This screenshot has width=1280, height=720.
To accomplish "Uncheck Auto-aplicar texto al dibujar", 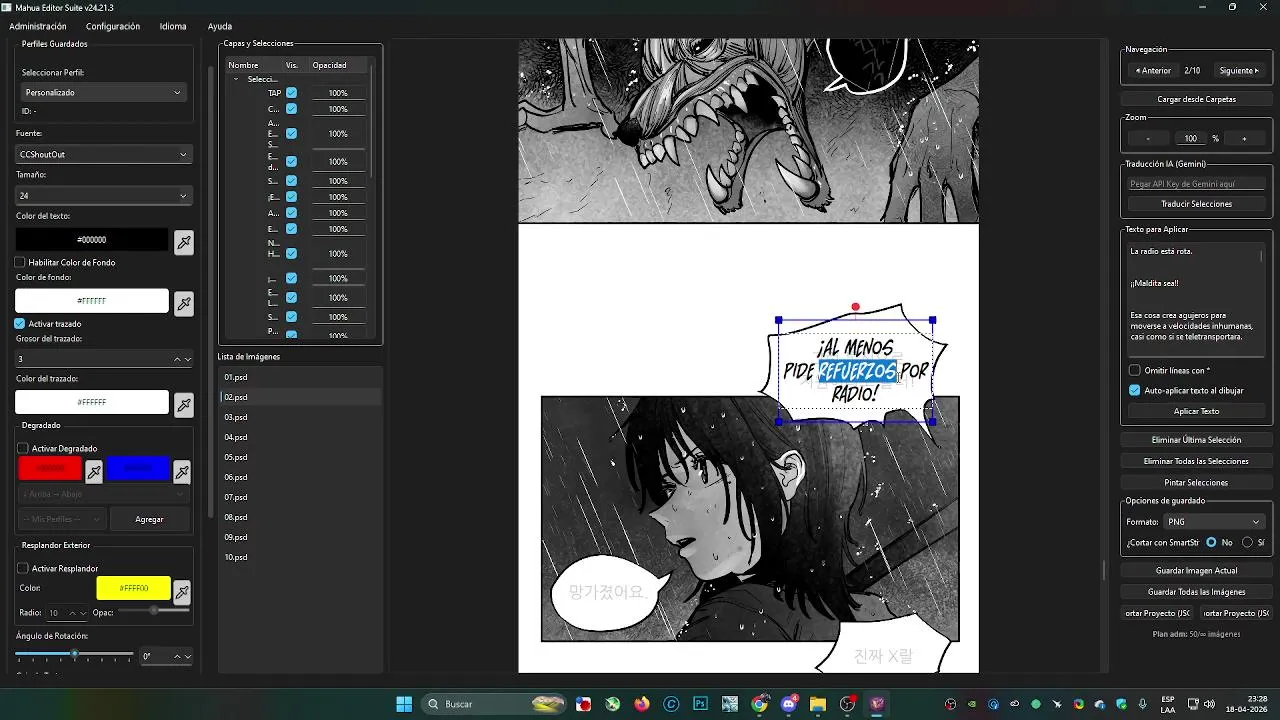I will [x=1135, y=390].
